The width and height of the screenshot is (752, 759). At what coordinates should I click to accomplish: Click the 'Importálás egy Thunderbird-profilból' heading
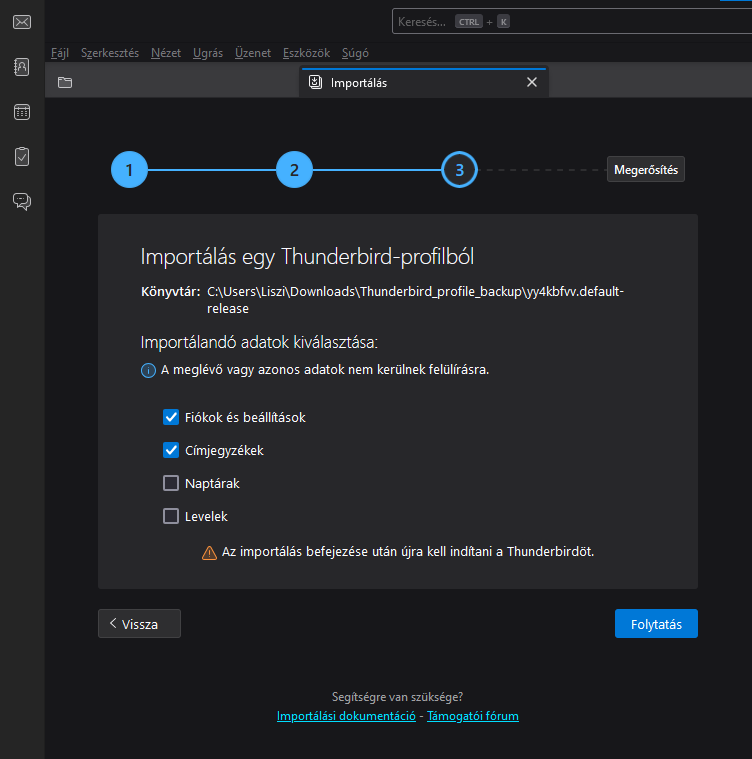(x=307, y=257)
